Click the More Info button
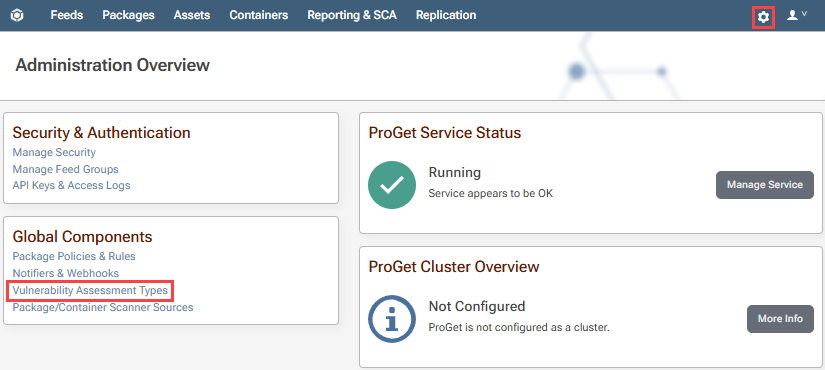Image resolution: width=825 pixels, height=370 pixels. 780,319
